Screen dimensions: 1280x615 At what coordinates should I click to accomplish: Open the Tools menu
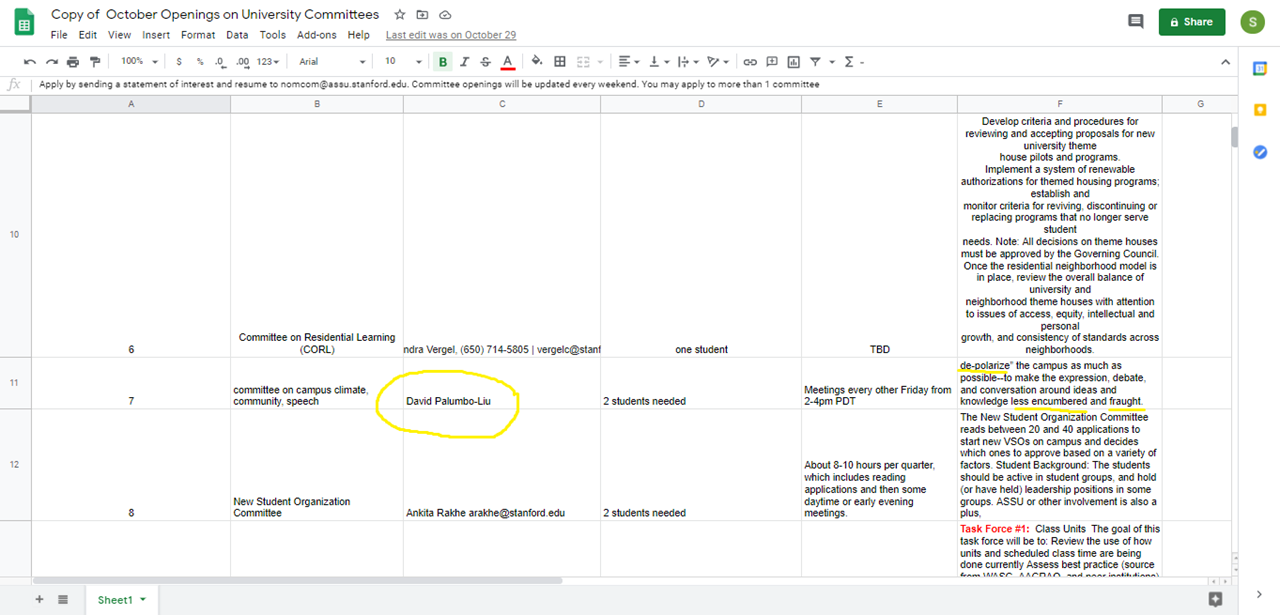[x=273, y=35]
